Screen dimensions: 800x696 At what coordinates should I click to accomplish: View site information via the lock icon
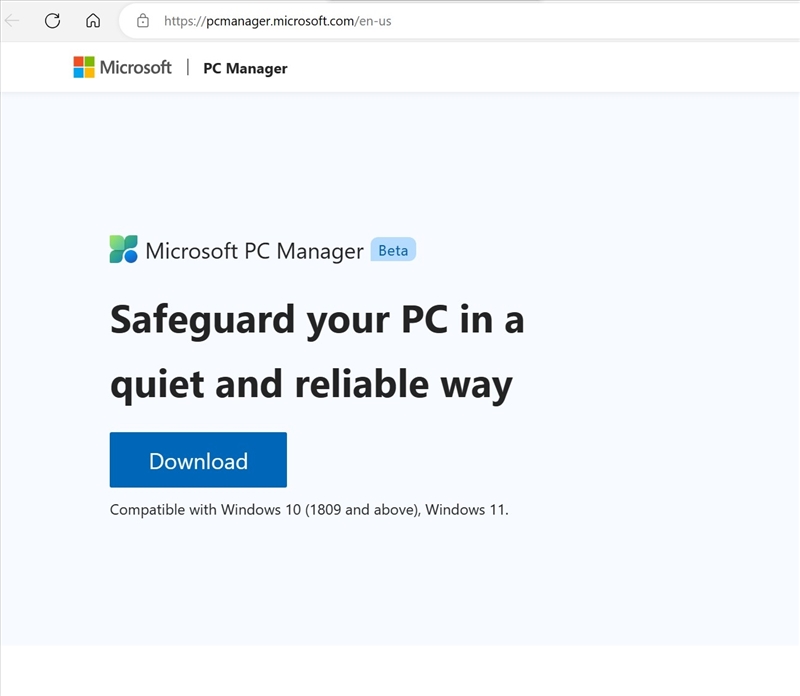143,20
